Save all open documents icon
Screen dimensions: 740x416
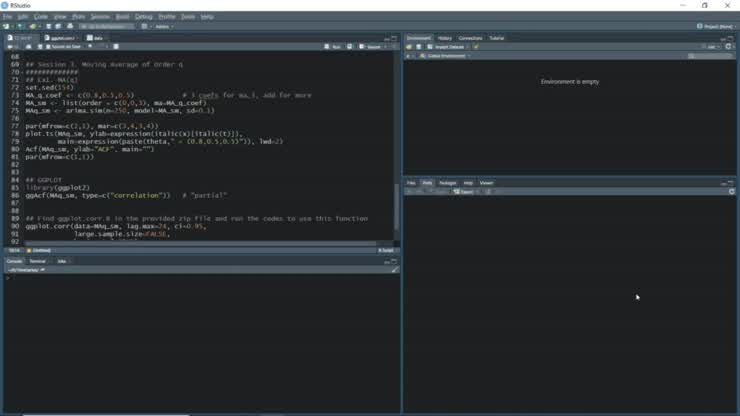pyautogui.click(x=58, y=26)
